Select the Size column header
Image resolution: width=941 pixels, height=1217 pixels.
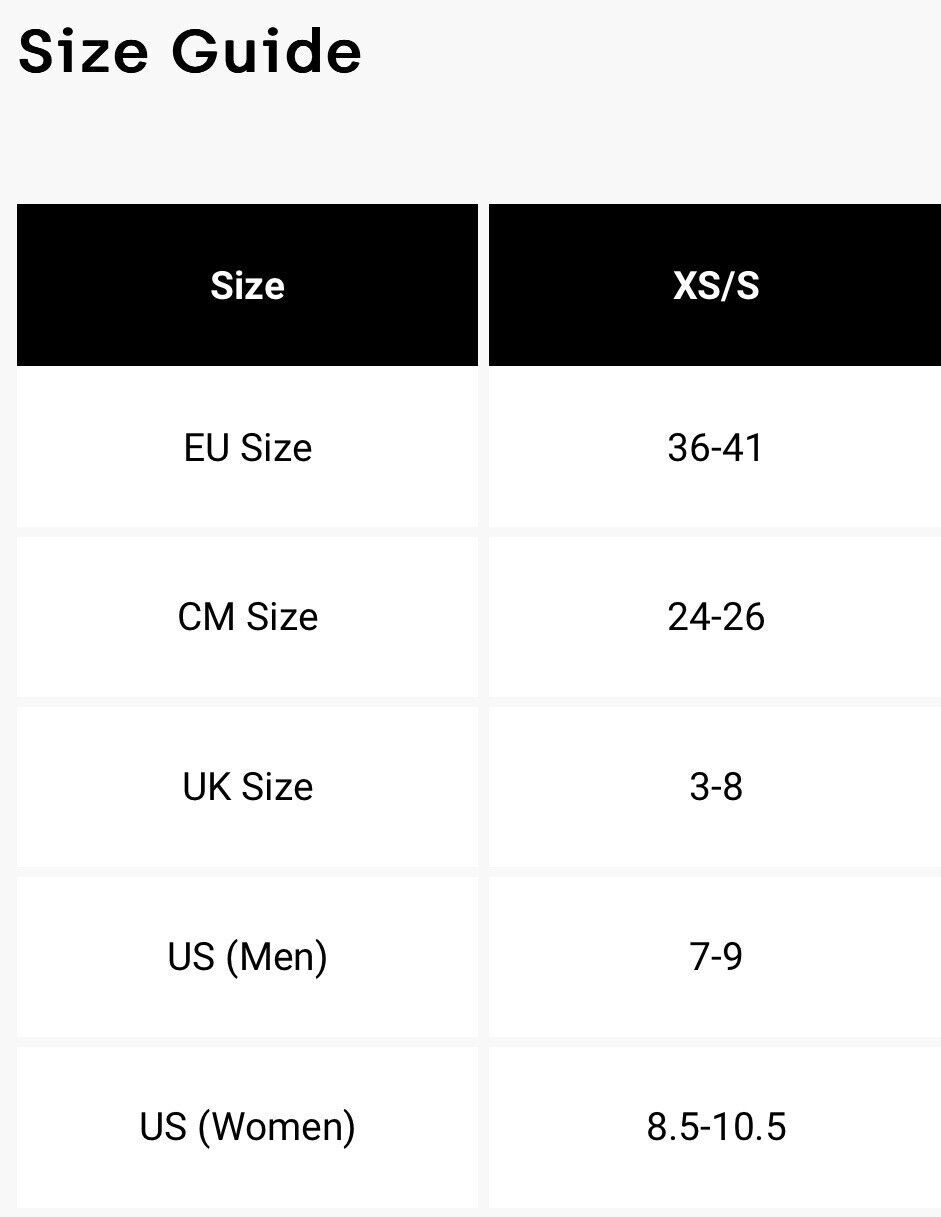(247, 286)
